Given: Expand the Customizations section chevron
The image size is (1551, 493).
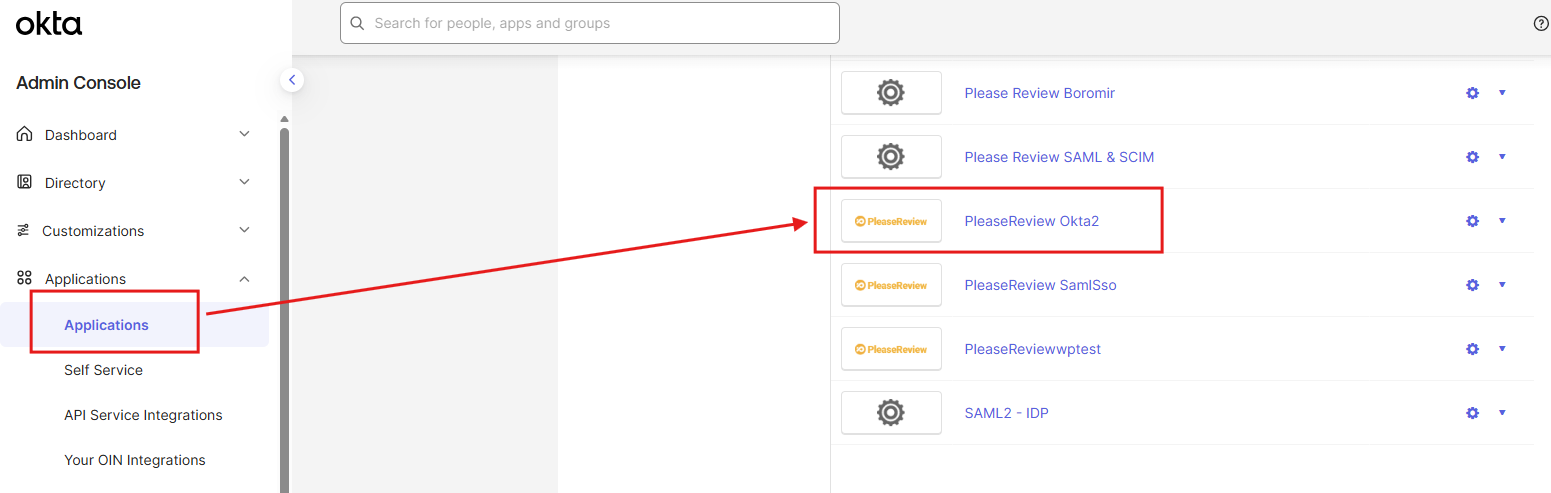Looking at the screenshot, I should [244, 230].
